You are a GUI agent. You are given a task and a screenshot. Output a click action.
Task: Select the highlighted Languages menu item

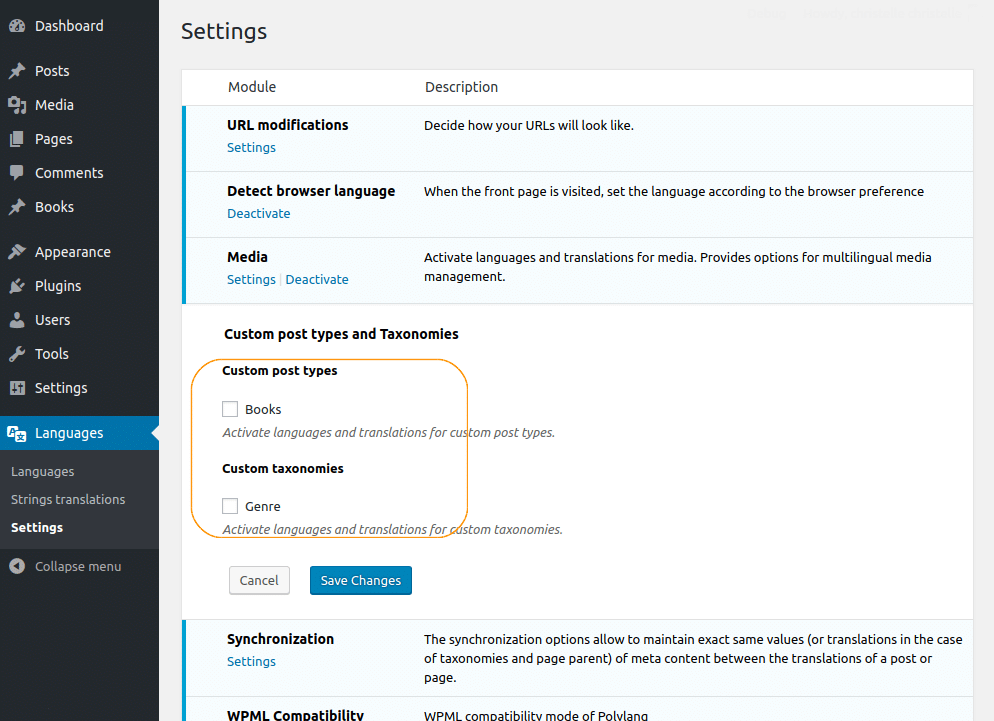point(79,434)
